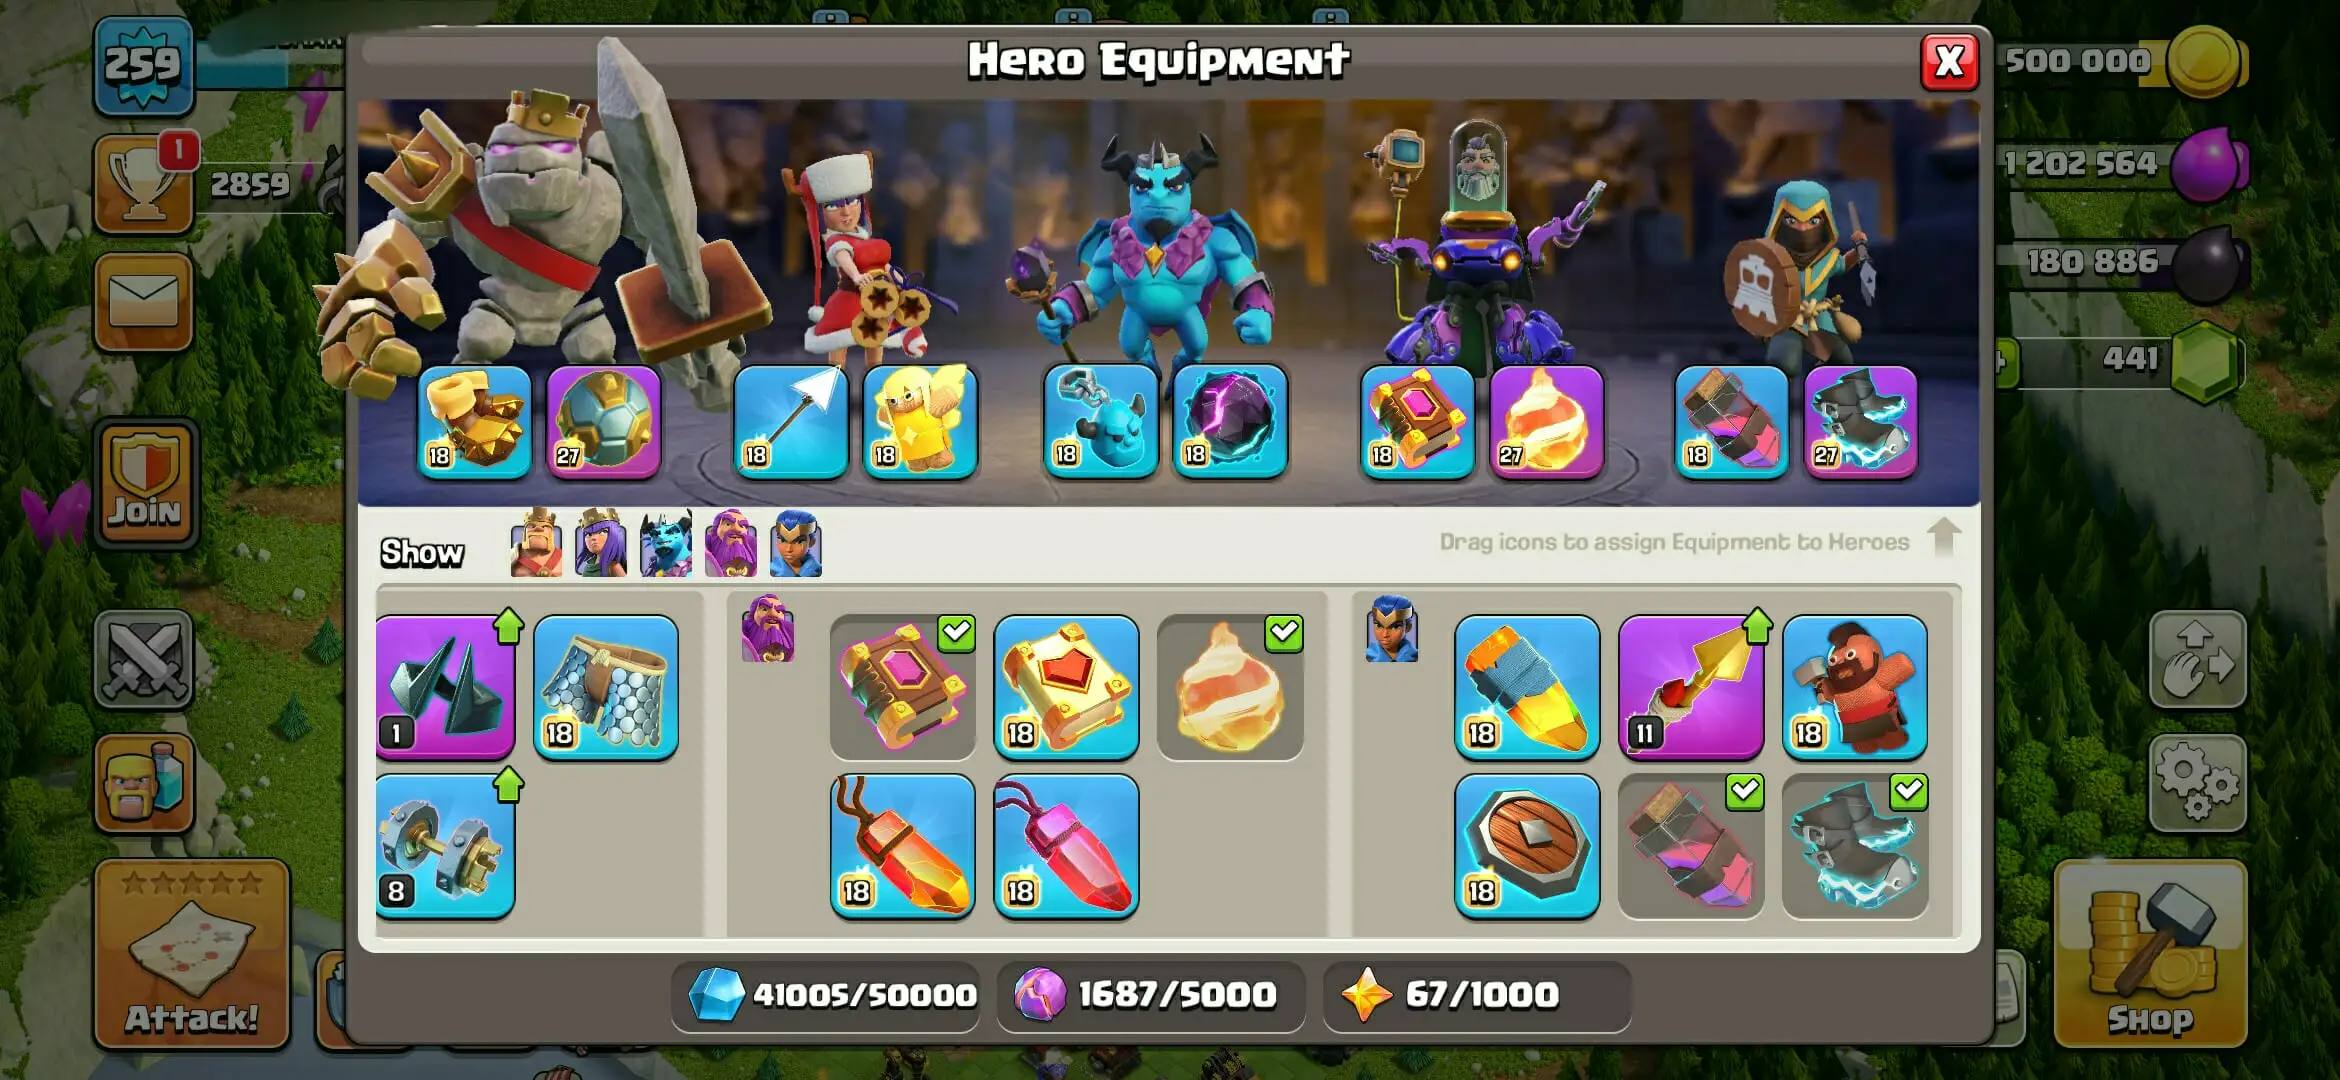Click the Join clan button
Image resolution: width=2340 pixels, height=1080 pixels.
[x=146, y=483]
